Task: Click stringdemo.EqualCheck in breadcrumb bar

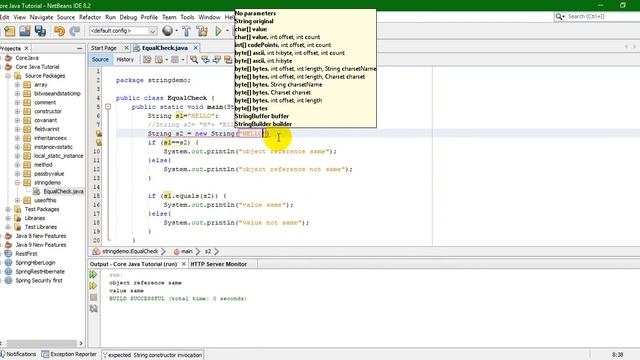Action: coord(130,251)
